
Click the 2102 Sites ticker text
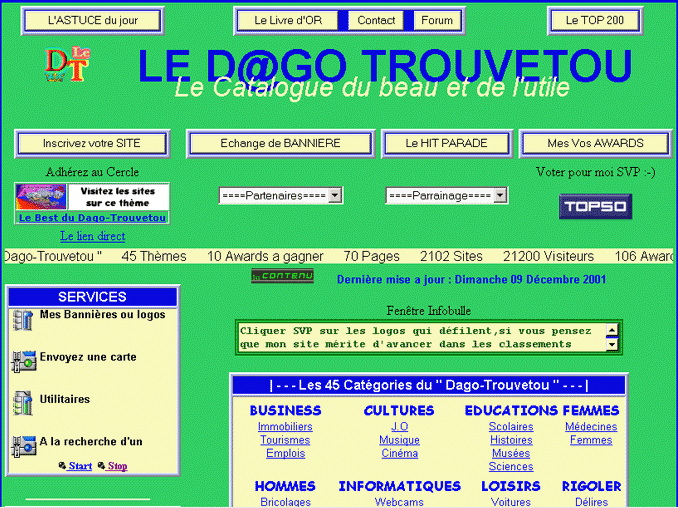point(451,256)
